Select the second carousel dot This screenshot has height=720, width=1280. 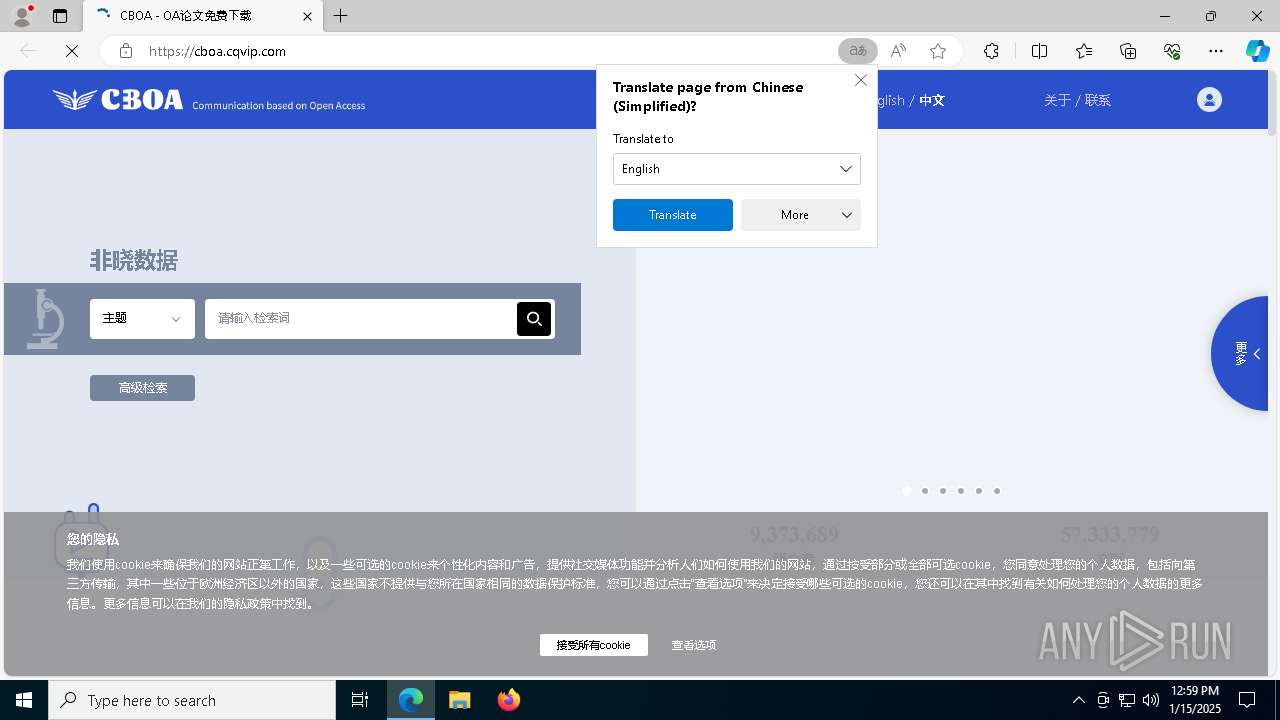[x=925, y=491]
